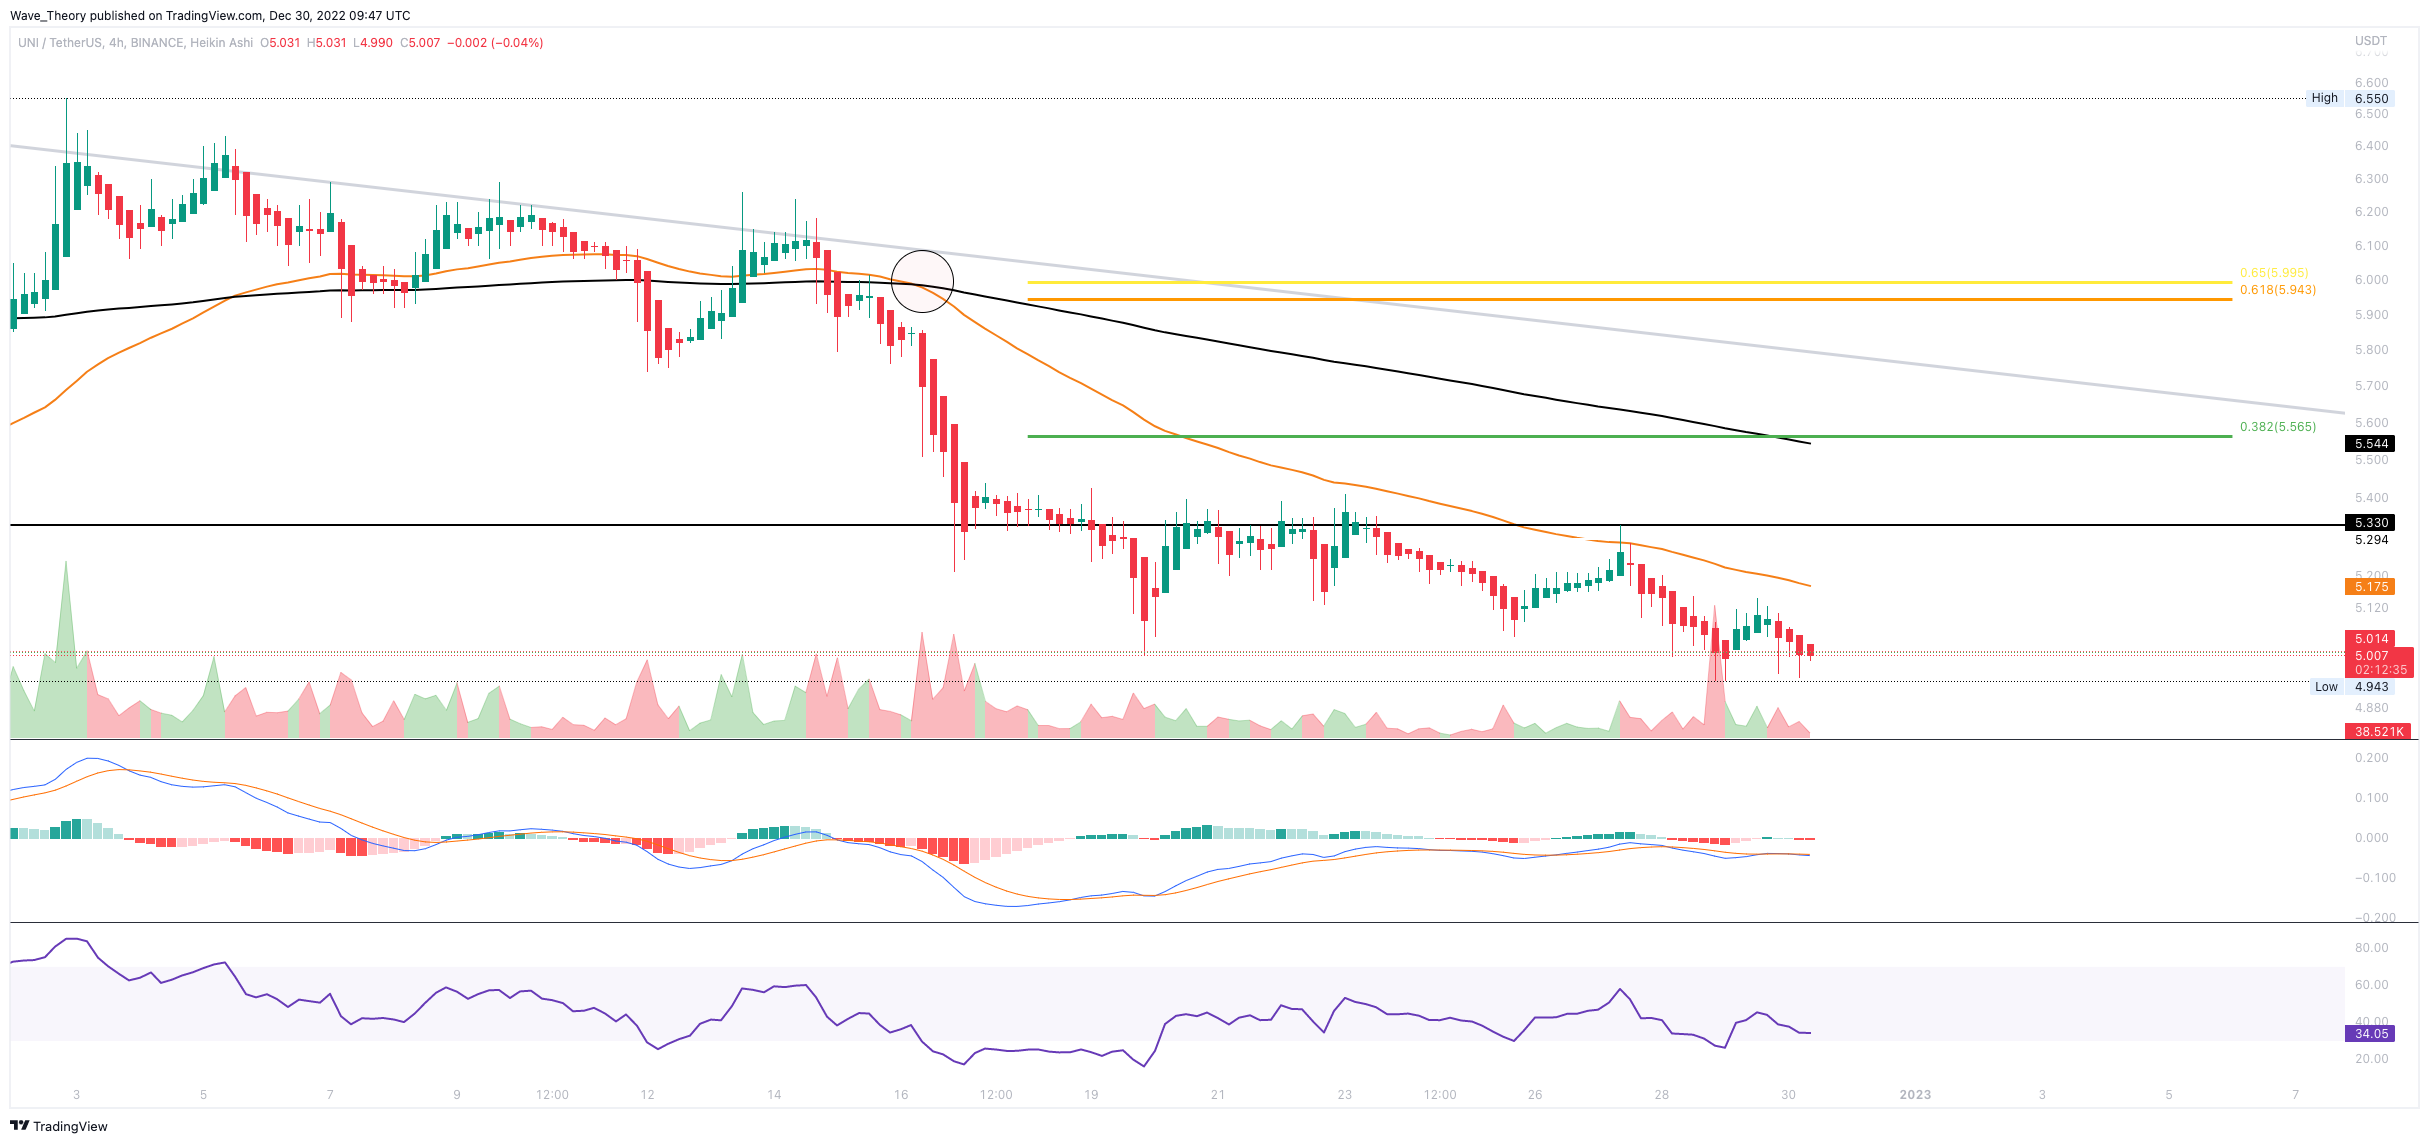Select the 0.618(5.943) Fibonacci level label
2429x1143 pixels.
tap(2277, 290)
